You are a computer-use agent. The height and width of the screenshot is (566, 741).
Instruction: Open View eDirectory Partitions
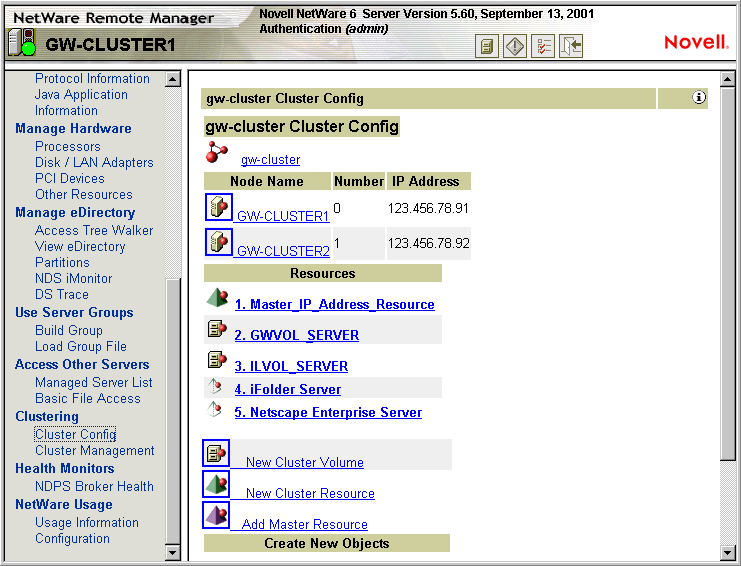80,255
